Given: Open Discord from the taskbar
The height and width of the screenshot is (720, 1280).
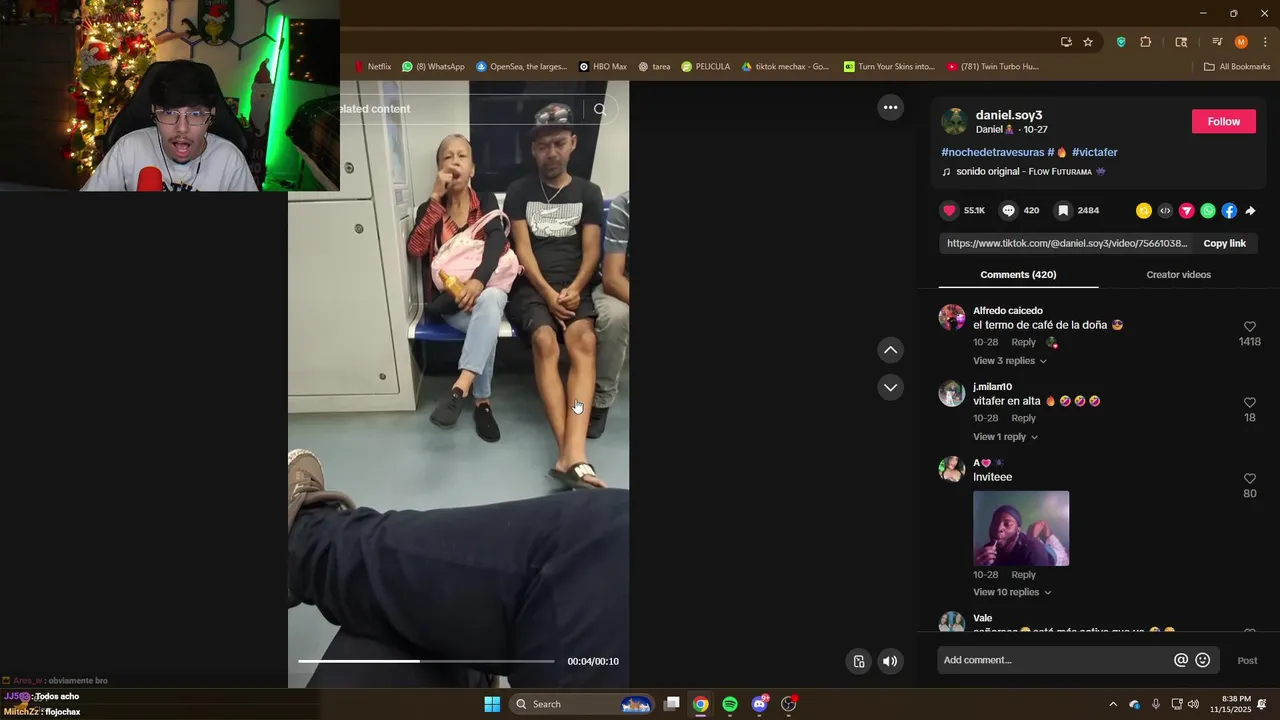Looking at the screenshot, I should click(x=759, y=704).
